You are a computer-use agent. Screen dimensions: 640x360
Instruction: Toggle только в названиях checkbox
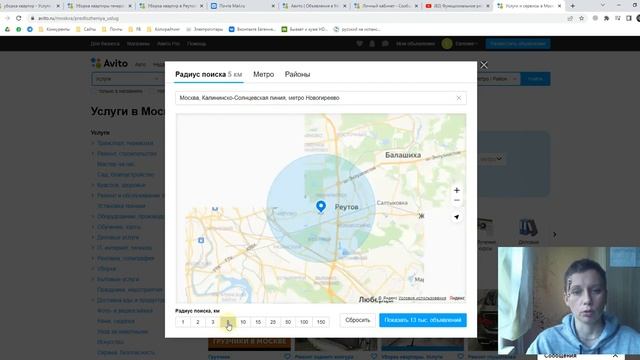[x=118, y=91]
